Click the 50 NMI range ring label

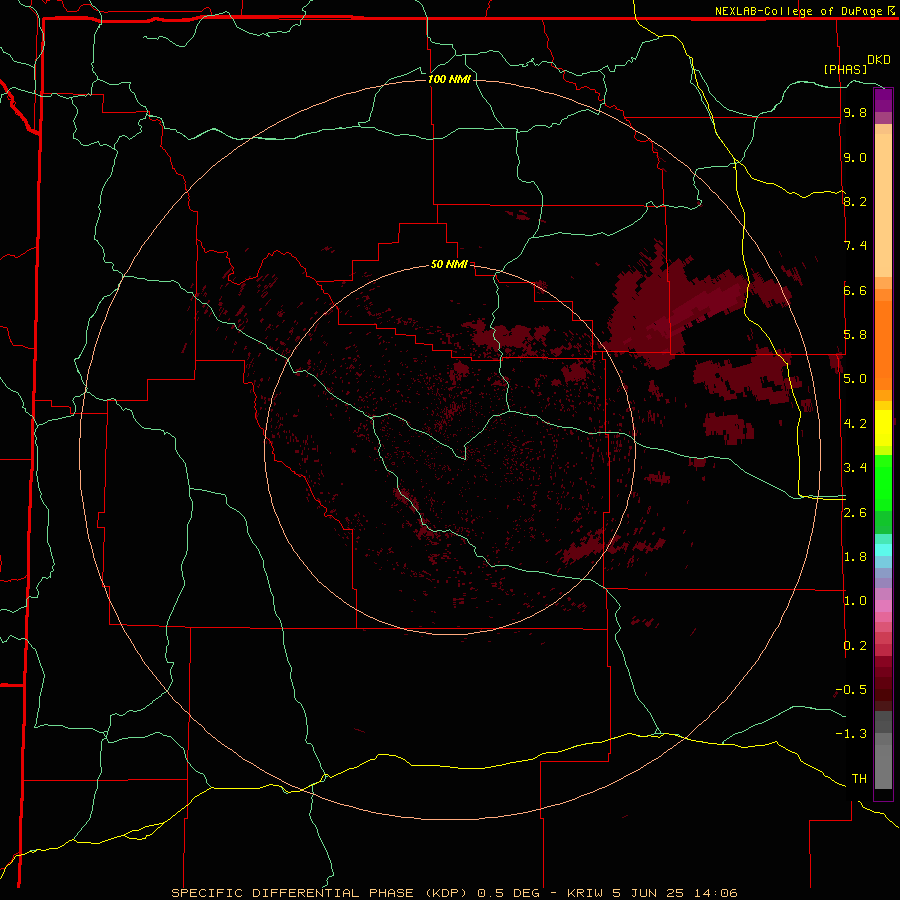pyautogui.click(x=449, y=264)
